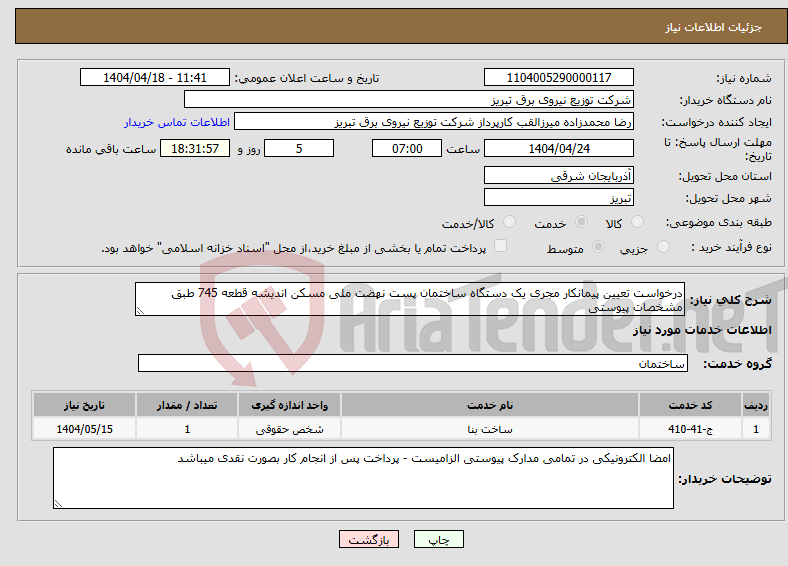Image resolution: width=788 pixels, height=566 pixels.
Task: Click the service code cell ج-41-410
Action: [x=691, y=429]
